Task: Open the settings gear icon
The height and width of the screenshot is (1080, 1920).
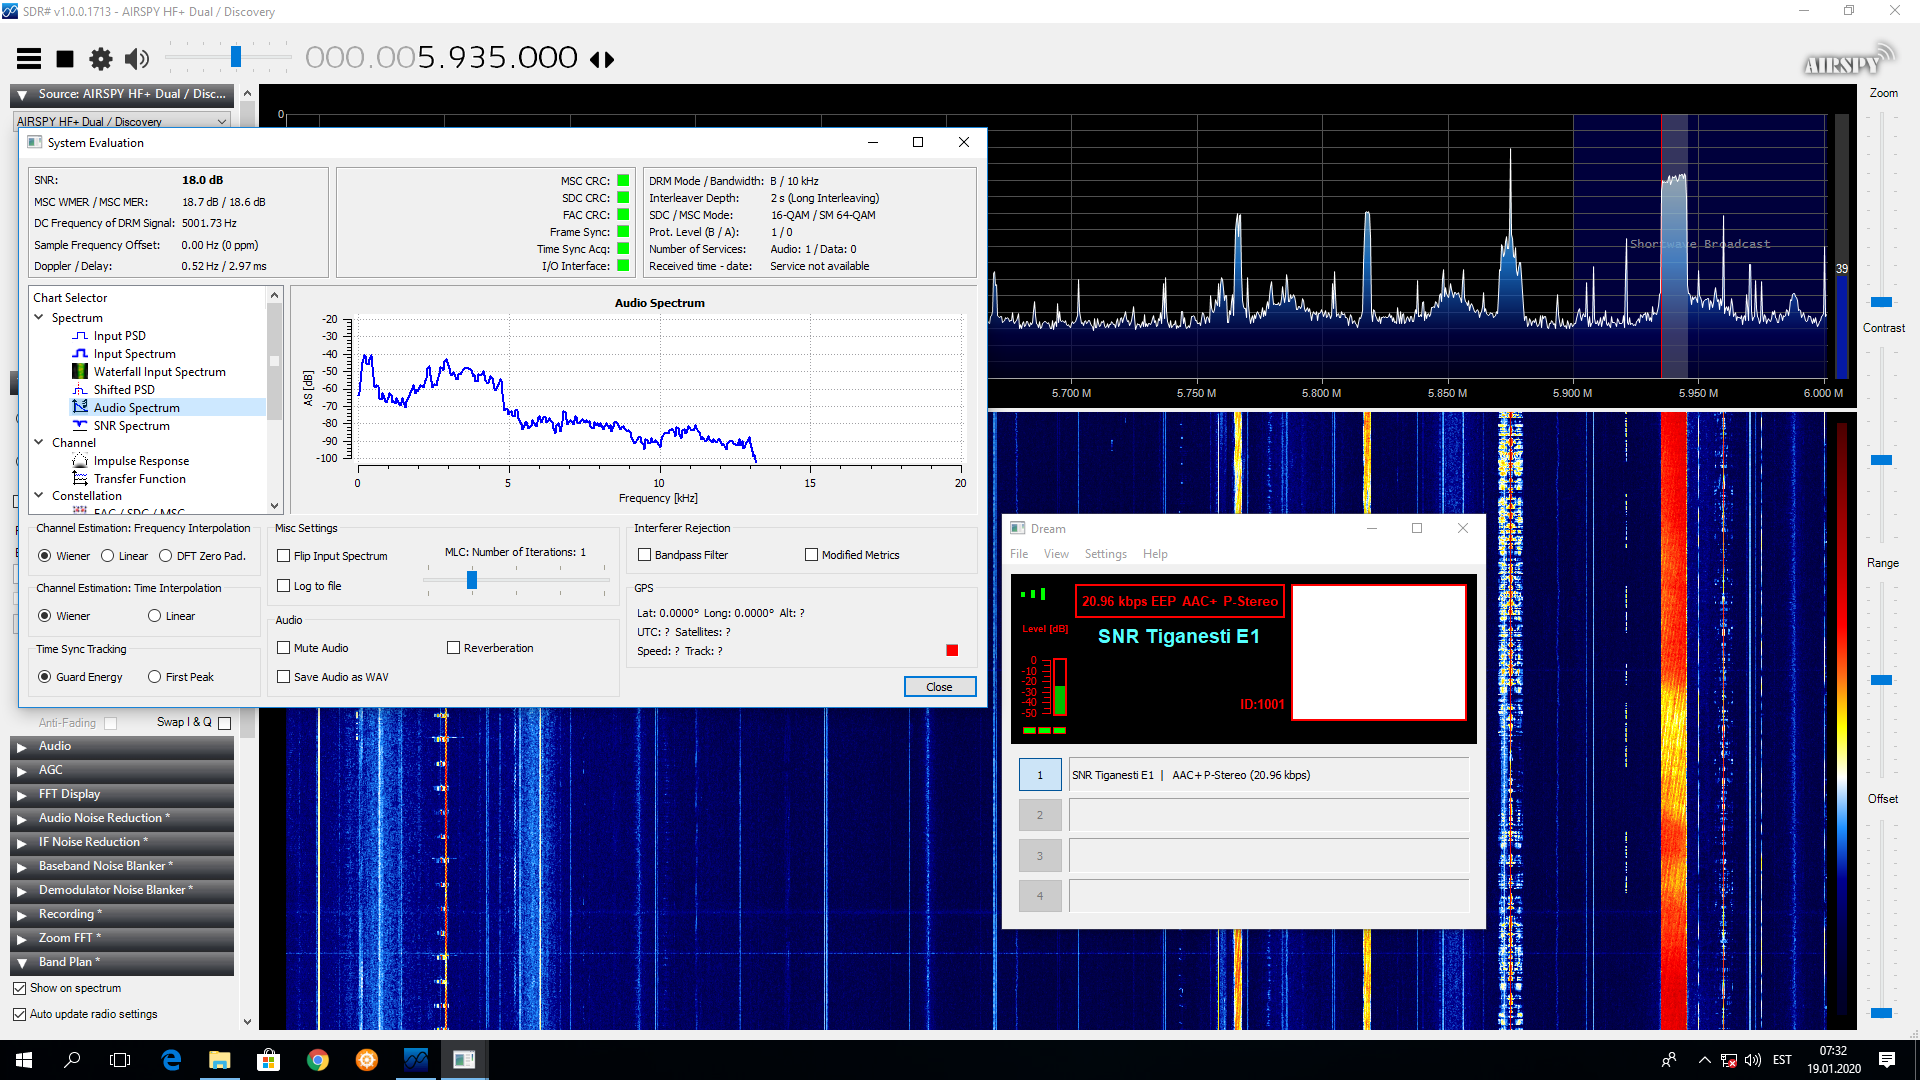Action: (x=101, y=59)
